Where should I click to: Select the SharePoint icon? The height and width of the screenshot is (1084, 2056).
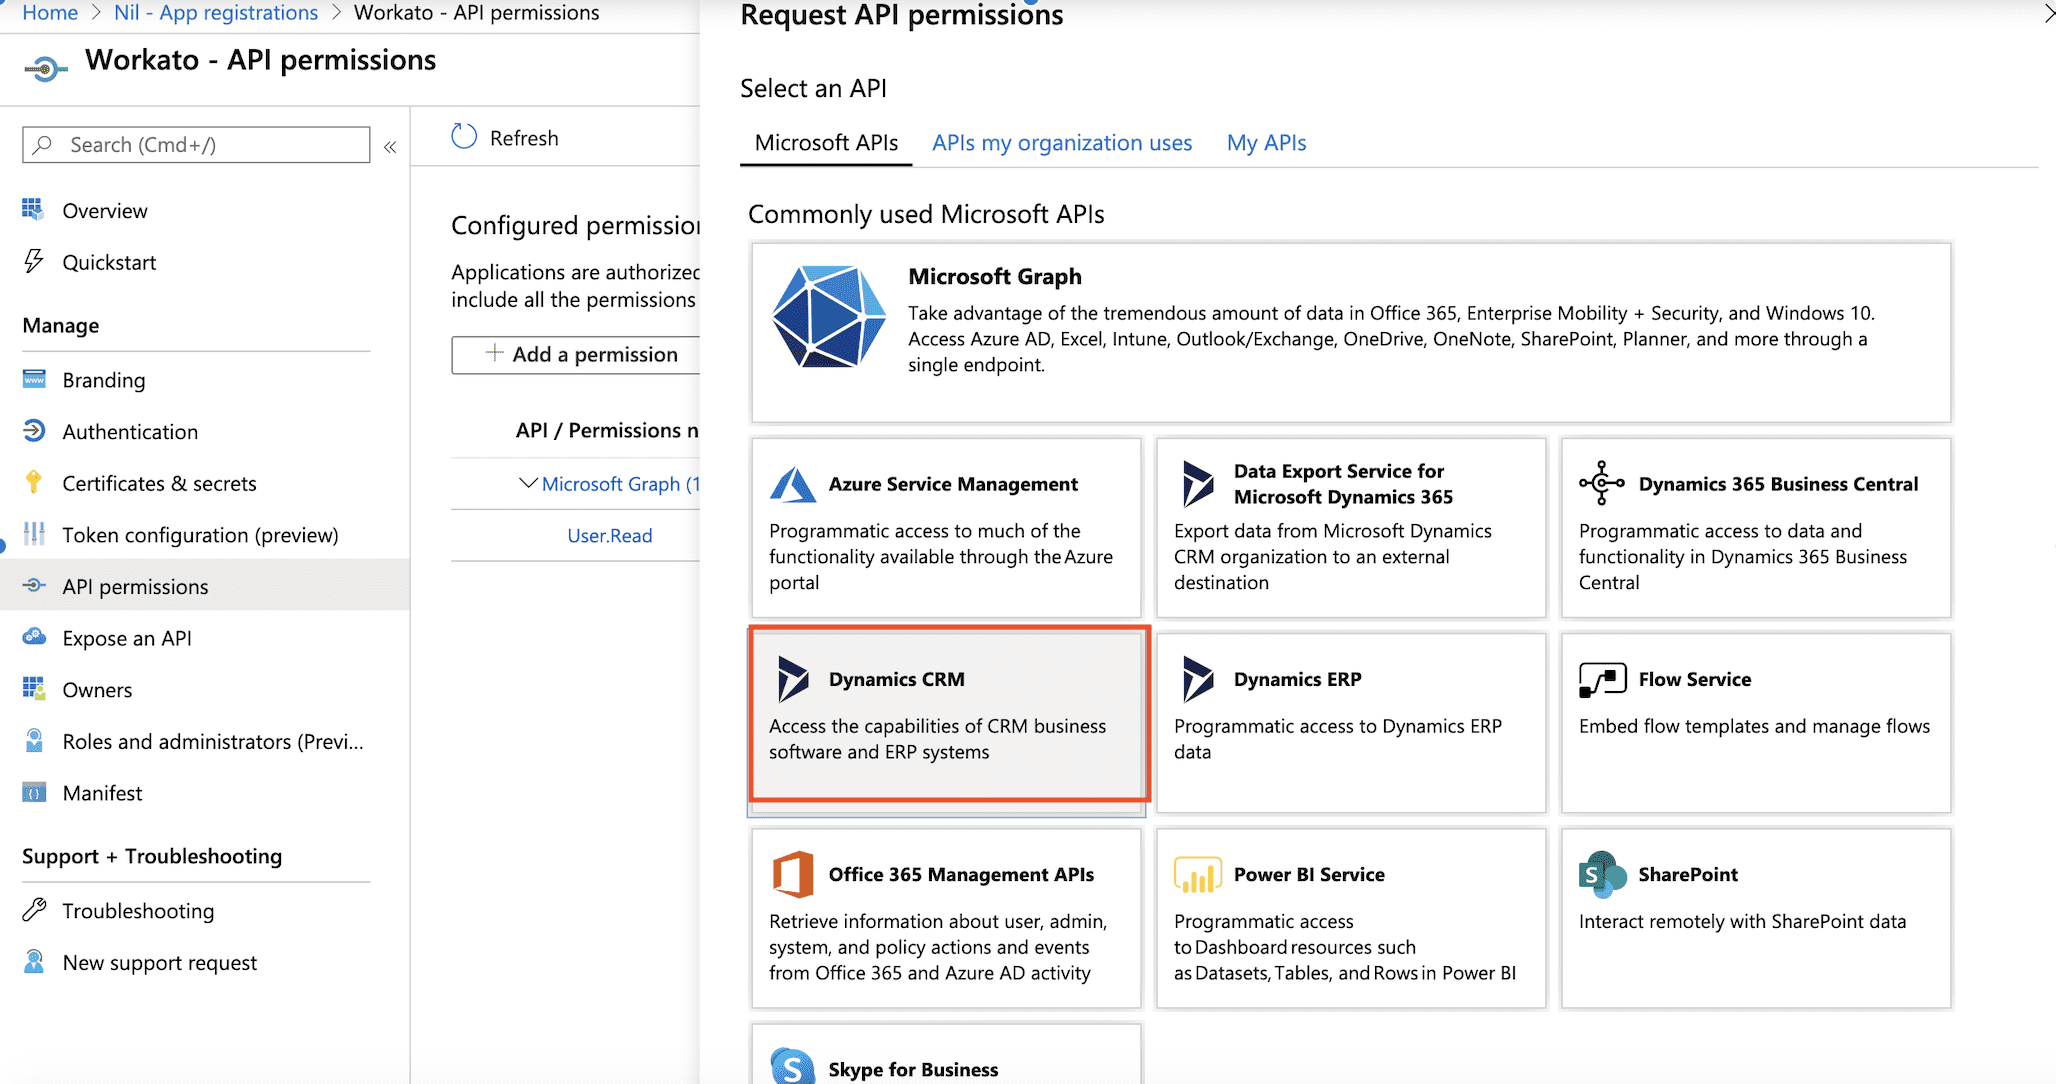click(x=1600, y=873)
